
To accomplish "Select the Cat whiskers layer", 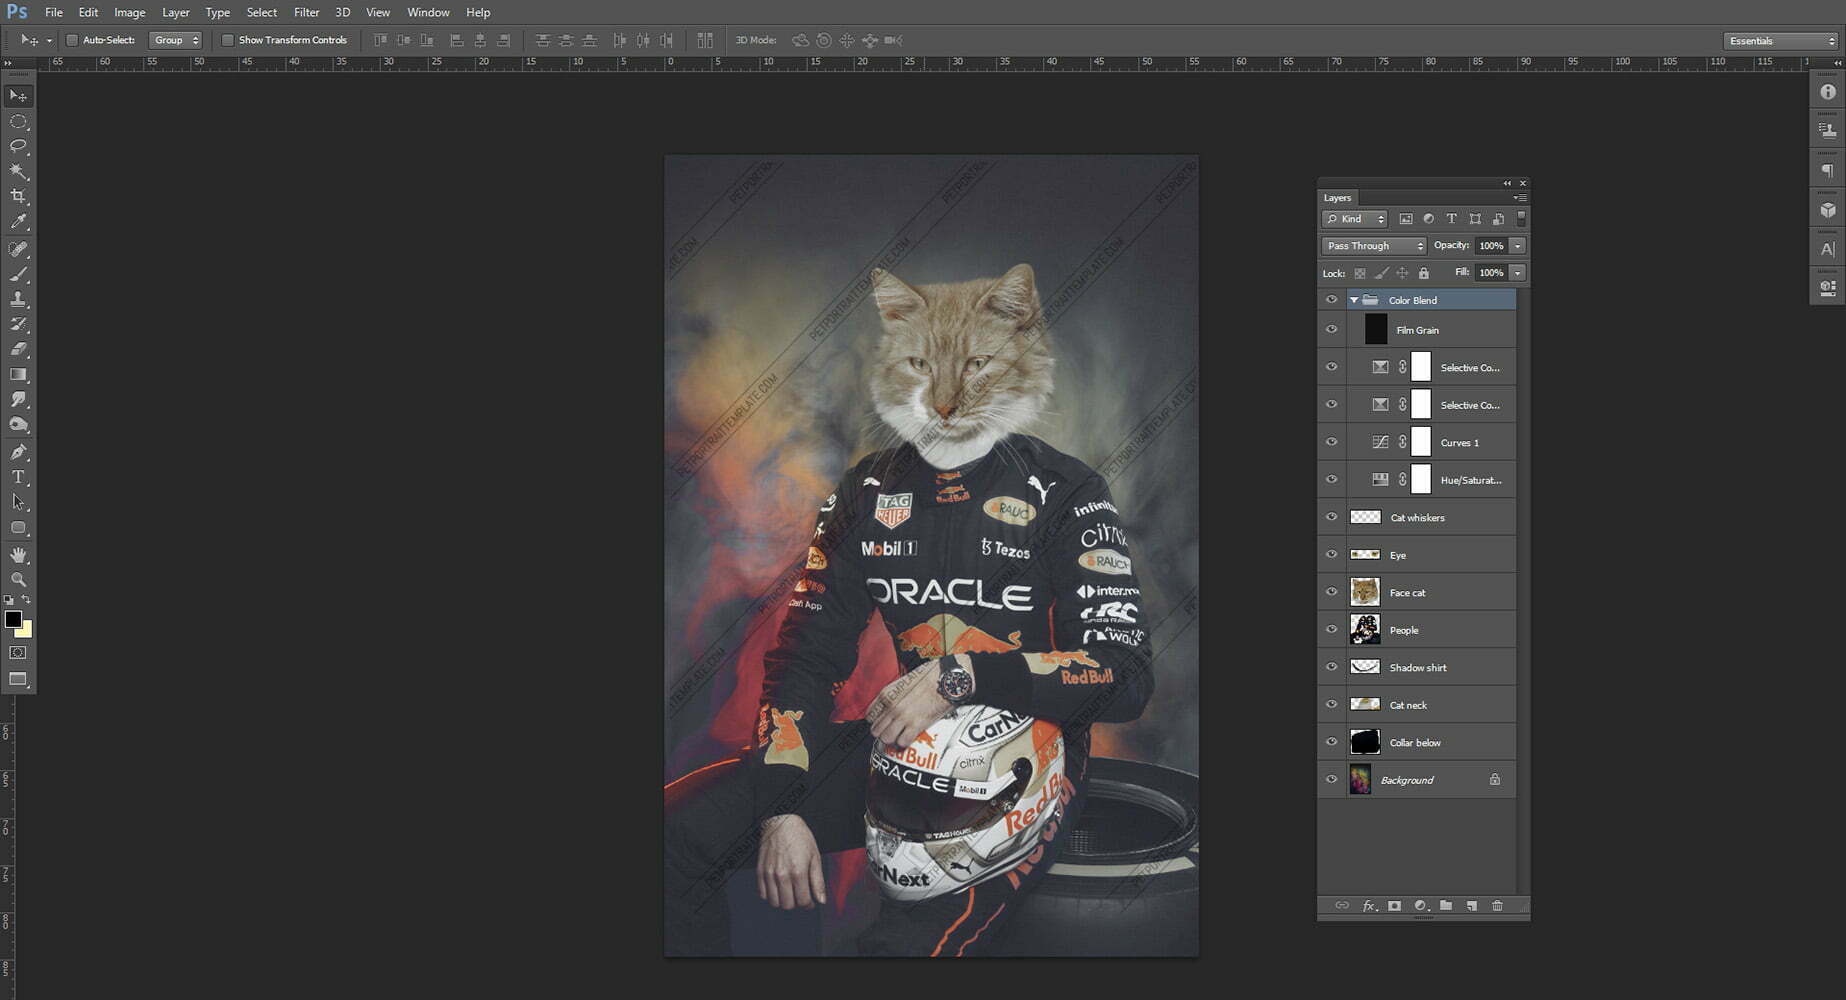I will pos(1440,518).
